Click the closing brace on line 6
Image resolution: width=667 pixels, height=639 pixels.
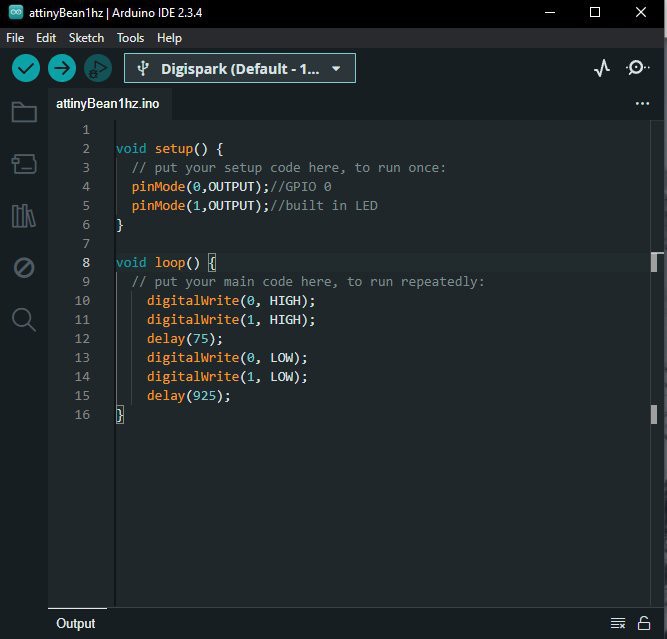point(120,225)
